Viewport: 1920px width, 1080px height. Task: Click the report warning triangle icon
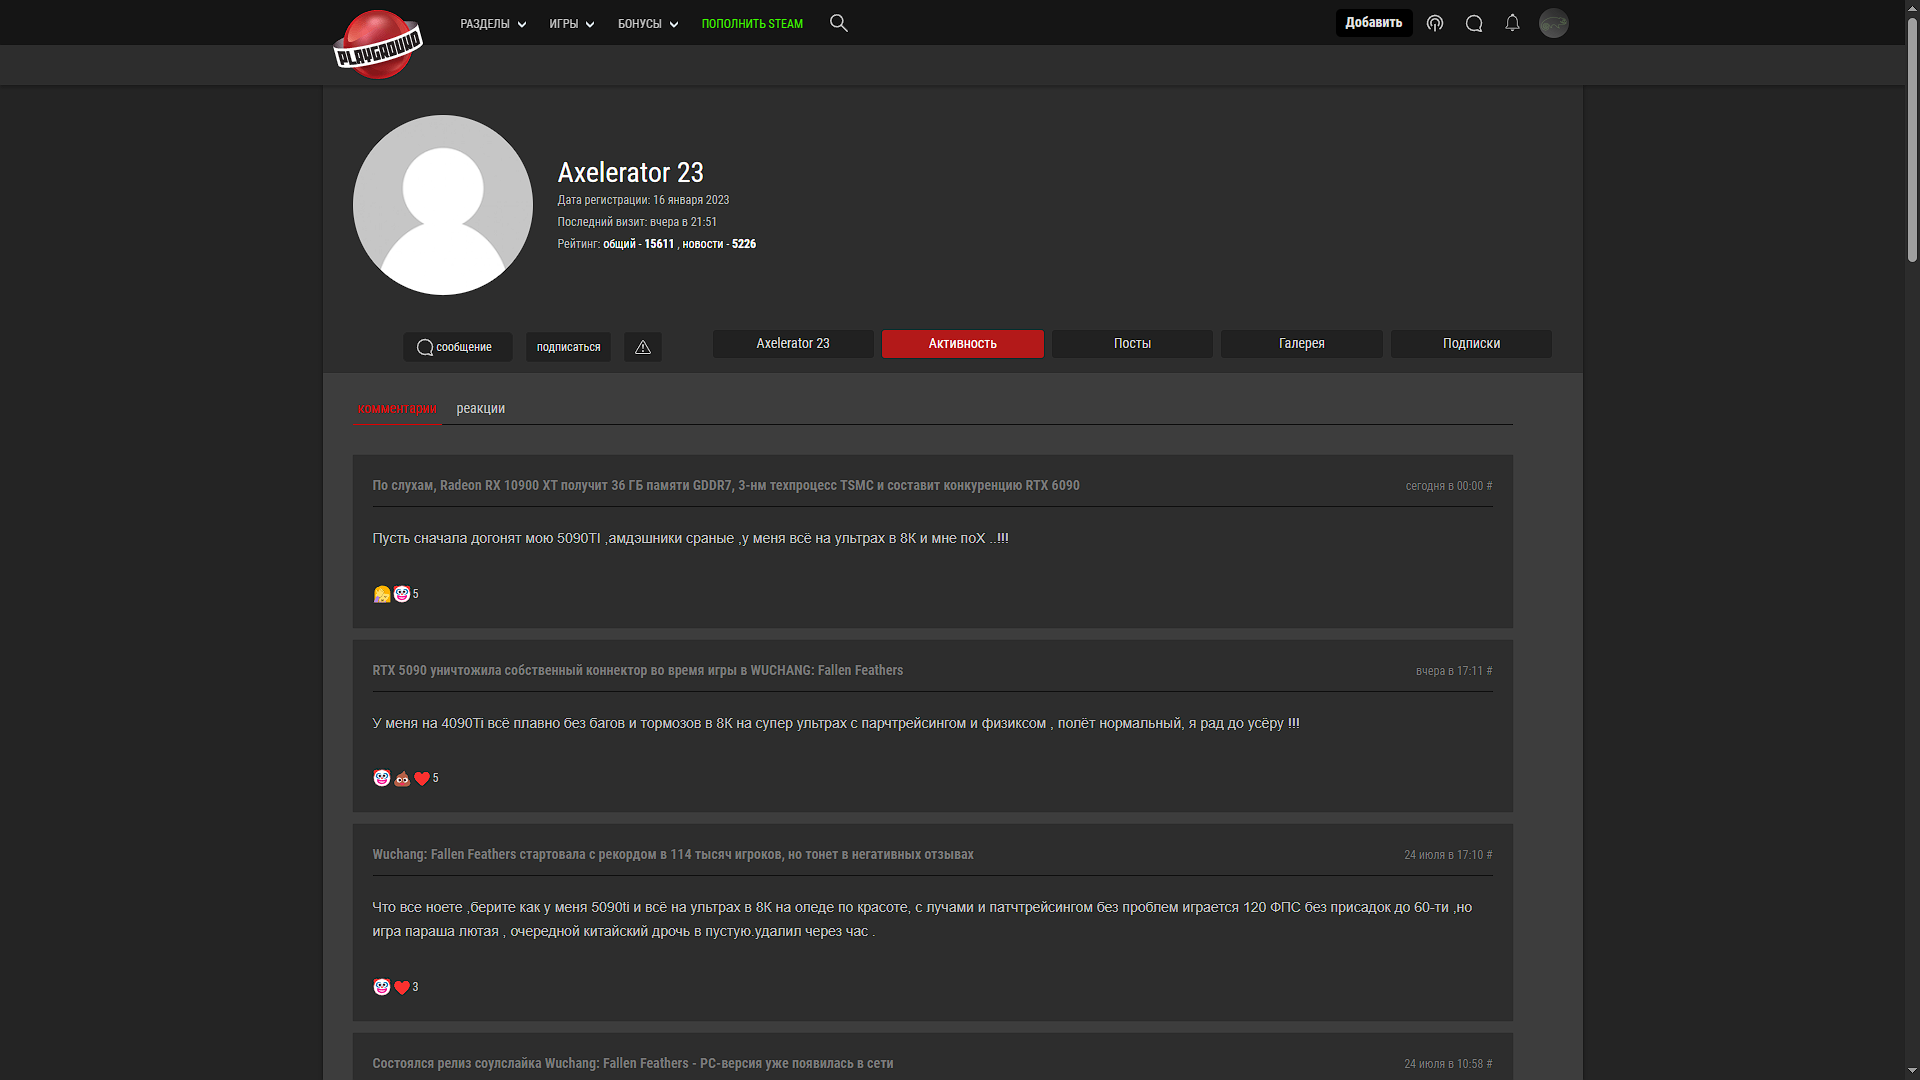[643, 347]
